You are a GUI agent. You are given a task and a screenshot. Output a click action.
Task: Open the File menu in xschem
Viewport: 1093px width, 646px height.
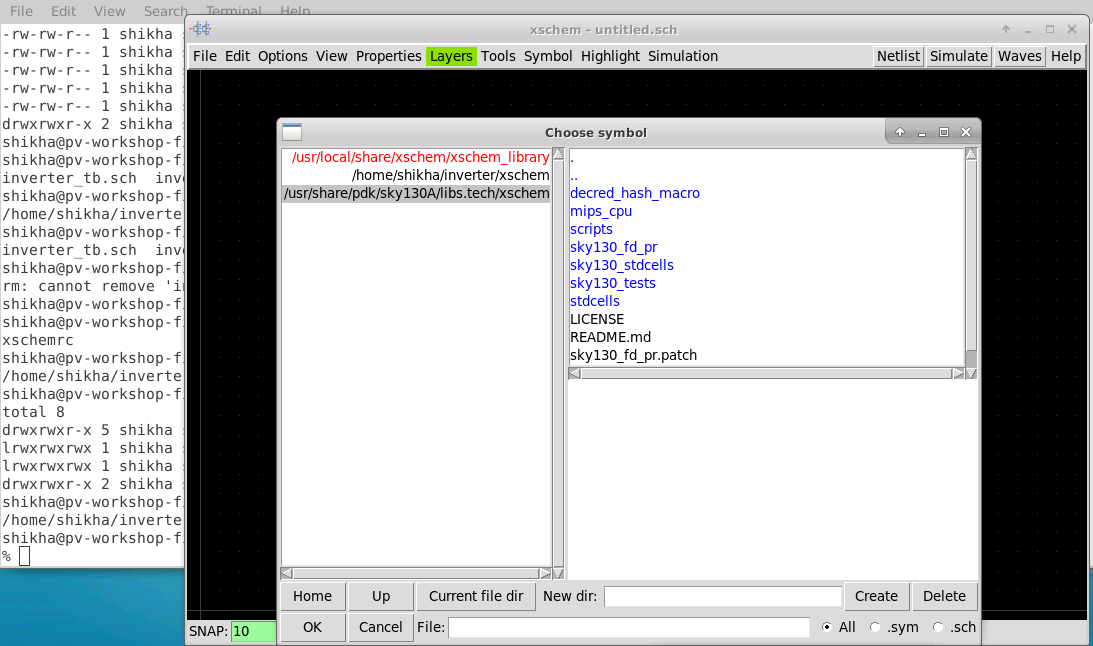(x=204, y=56)
